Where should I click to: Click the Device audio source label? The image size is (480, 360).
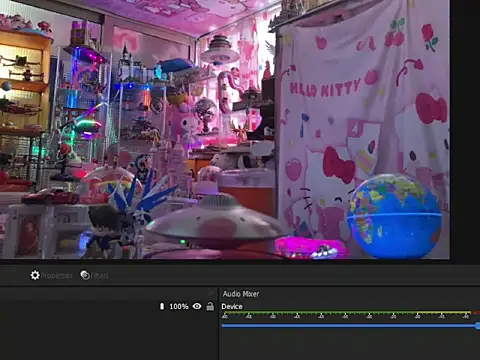coord(232,306)
